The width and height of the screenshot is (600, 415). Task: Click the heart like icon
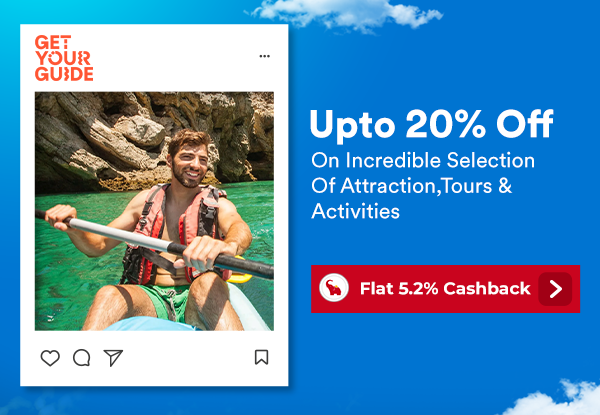coord(50,358)
